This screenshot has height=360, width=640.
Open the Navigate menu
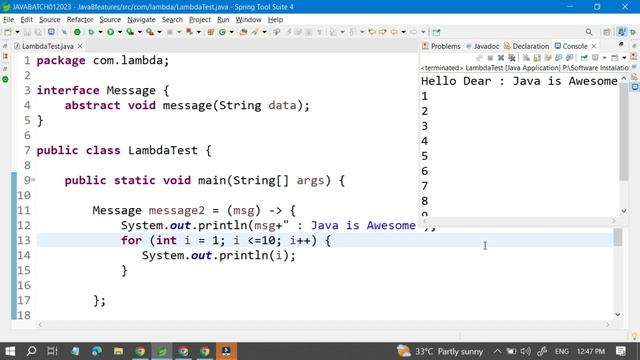click(141, 20)
